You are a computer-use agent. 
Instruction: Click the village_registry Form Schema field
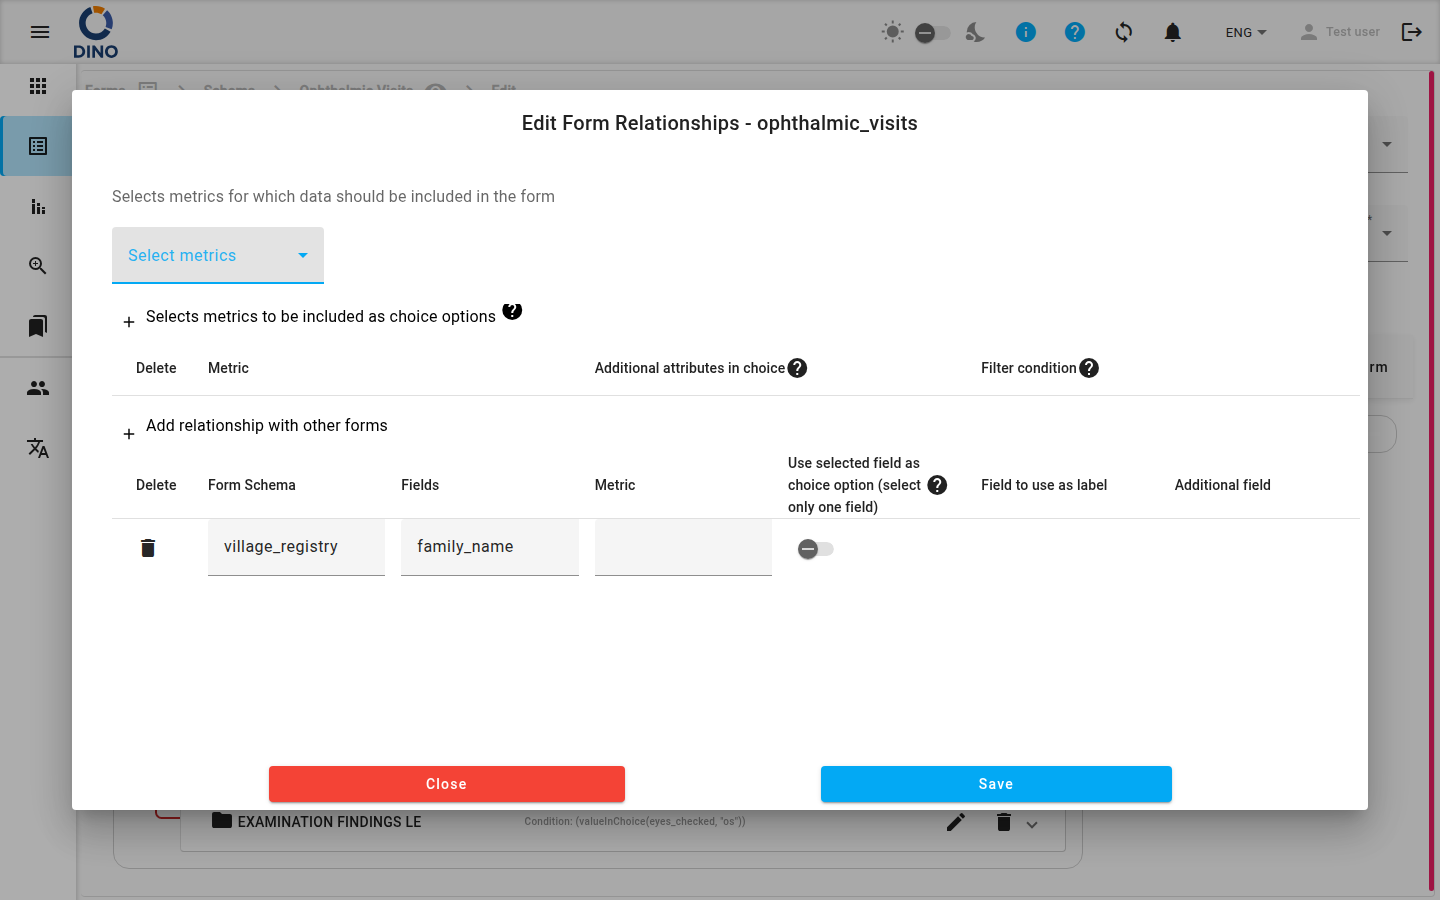pyautogui.click(x=296, y=547)
